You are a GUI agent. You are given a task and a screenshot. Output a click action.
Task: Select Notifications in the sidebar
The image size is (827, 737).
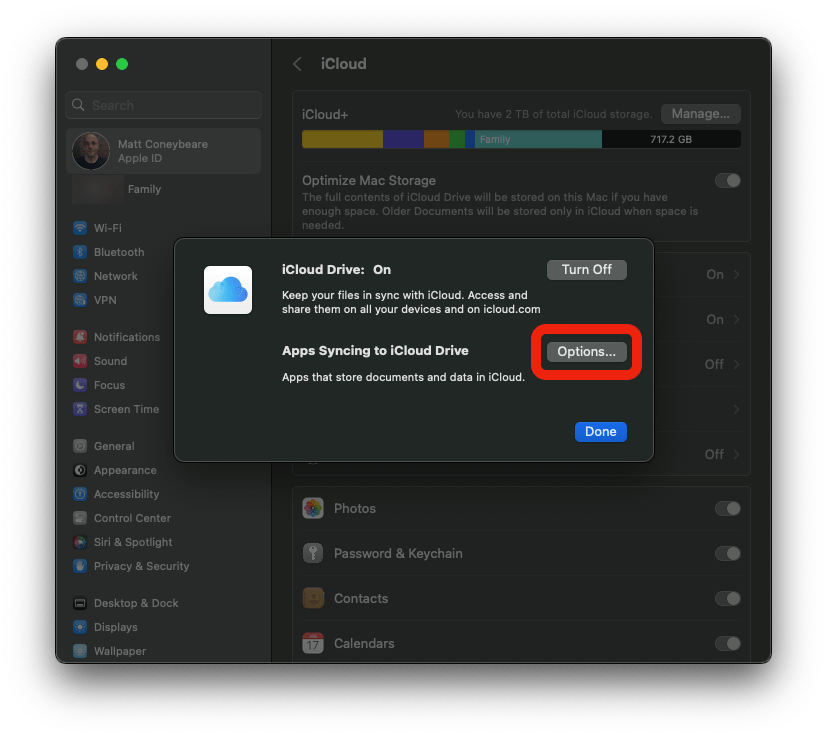[126, 337]
